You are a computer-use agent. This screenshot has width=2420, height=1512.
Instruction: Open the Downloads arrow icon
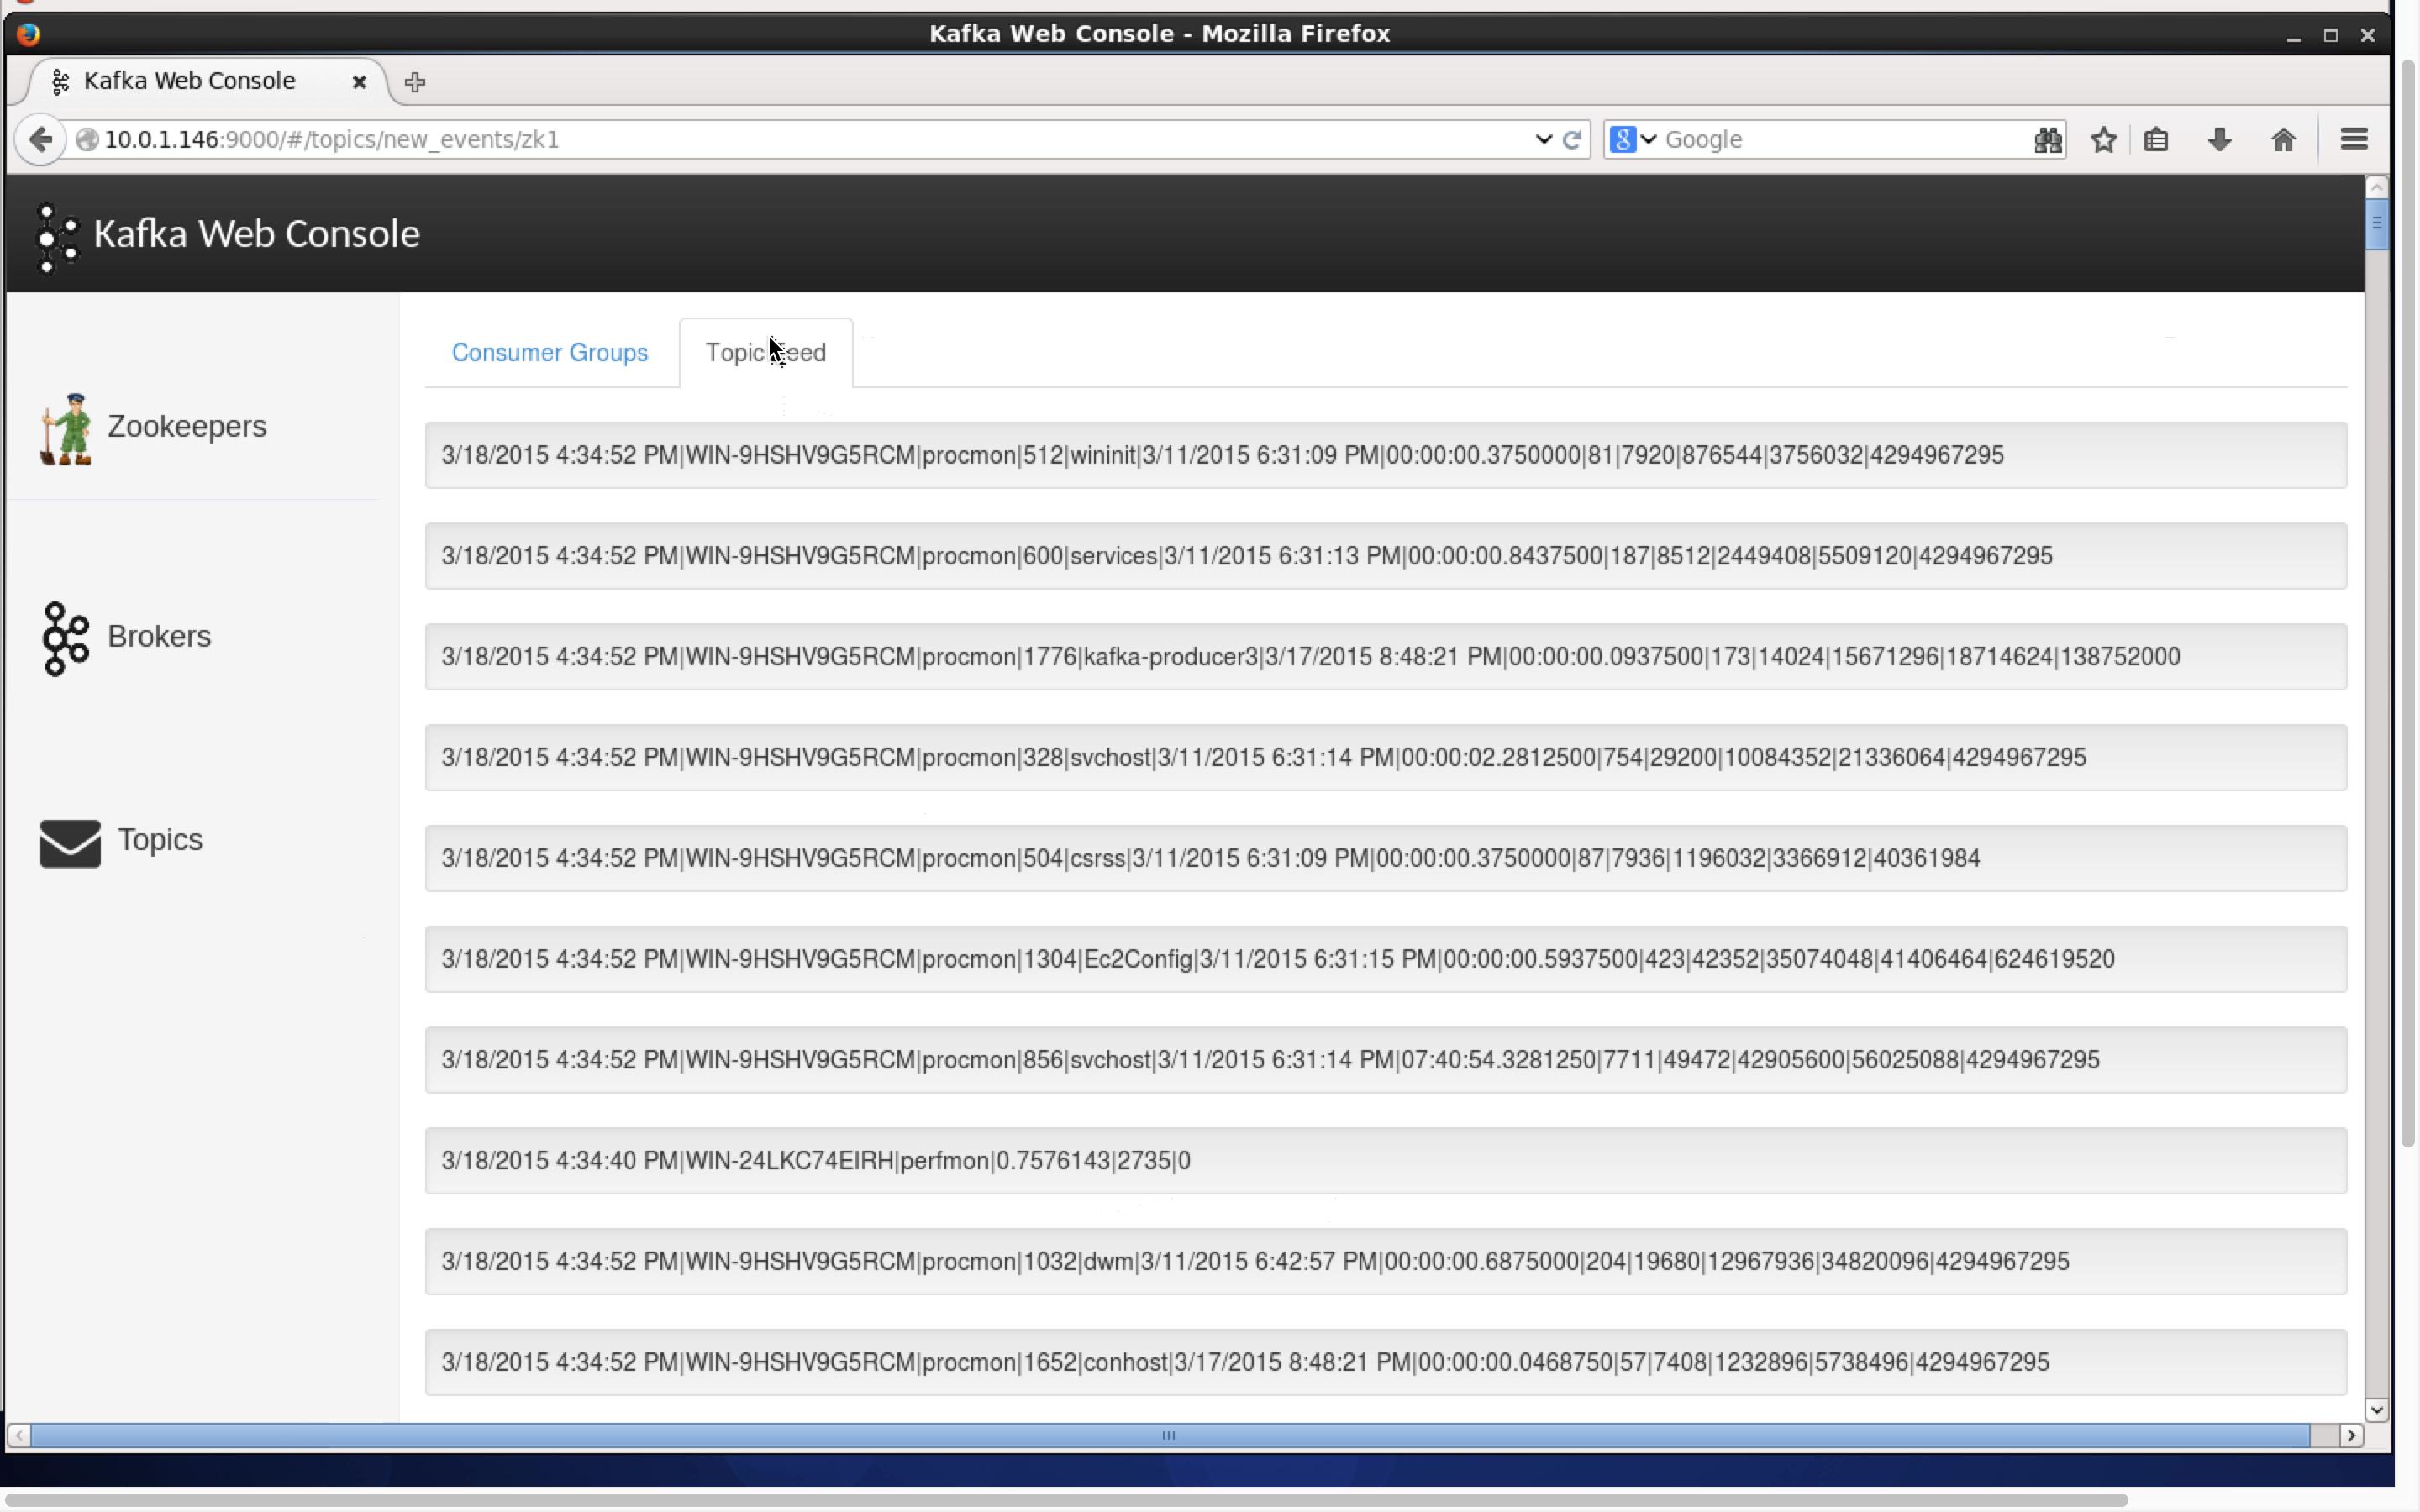point(2219,139)
